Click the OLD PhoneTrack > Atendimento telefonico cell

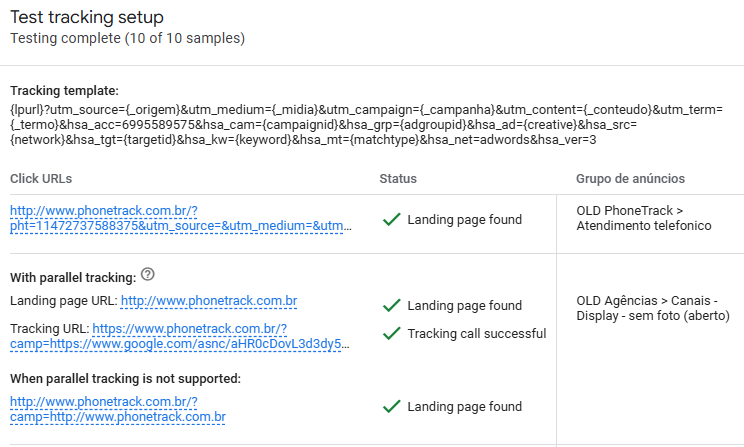pyautogui.click(x=643, y=218)
